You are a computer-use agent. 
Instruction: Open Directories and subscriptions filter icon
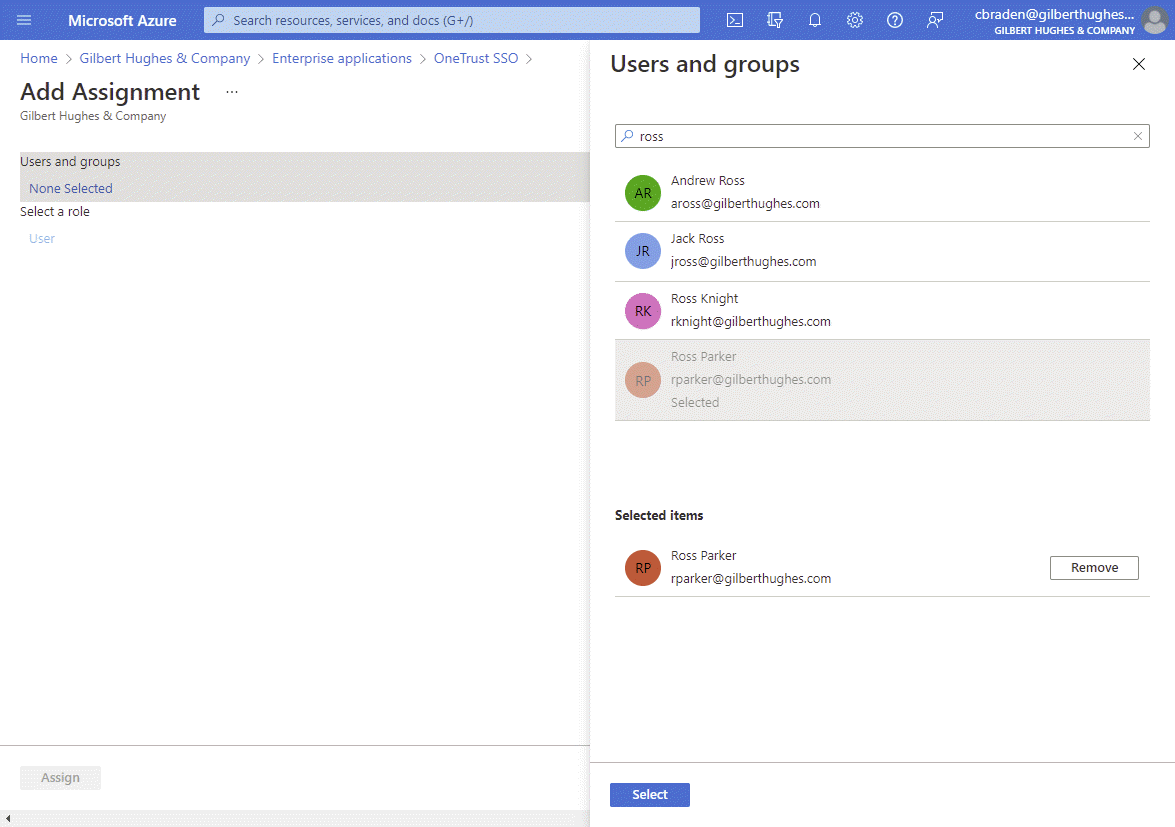click(775, 20)
